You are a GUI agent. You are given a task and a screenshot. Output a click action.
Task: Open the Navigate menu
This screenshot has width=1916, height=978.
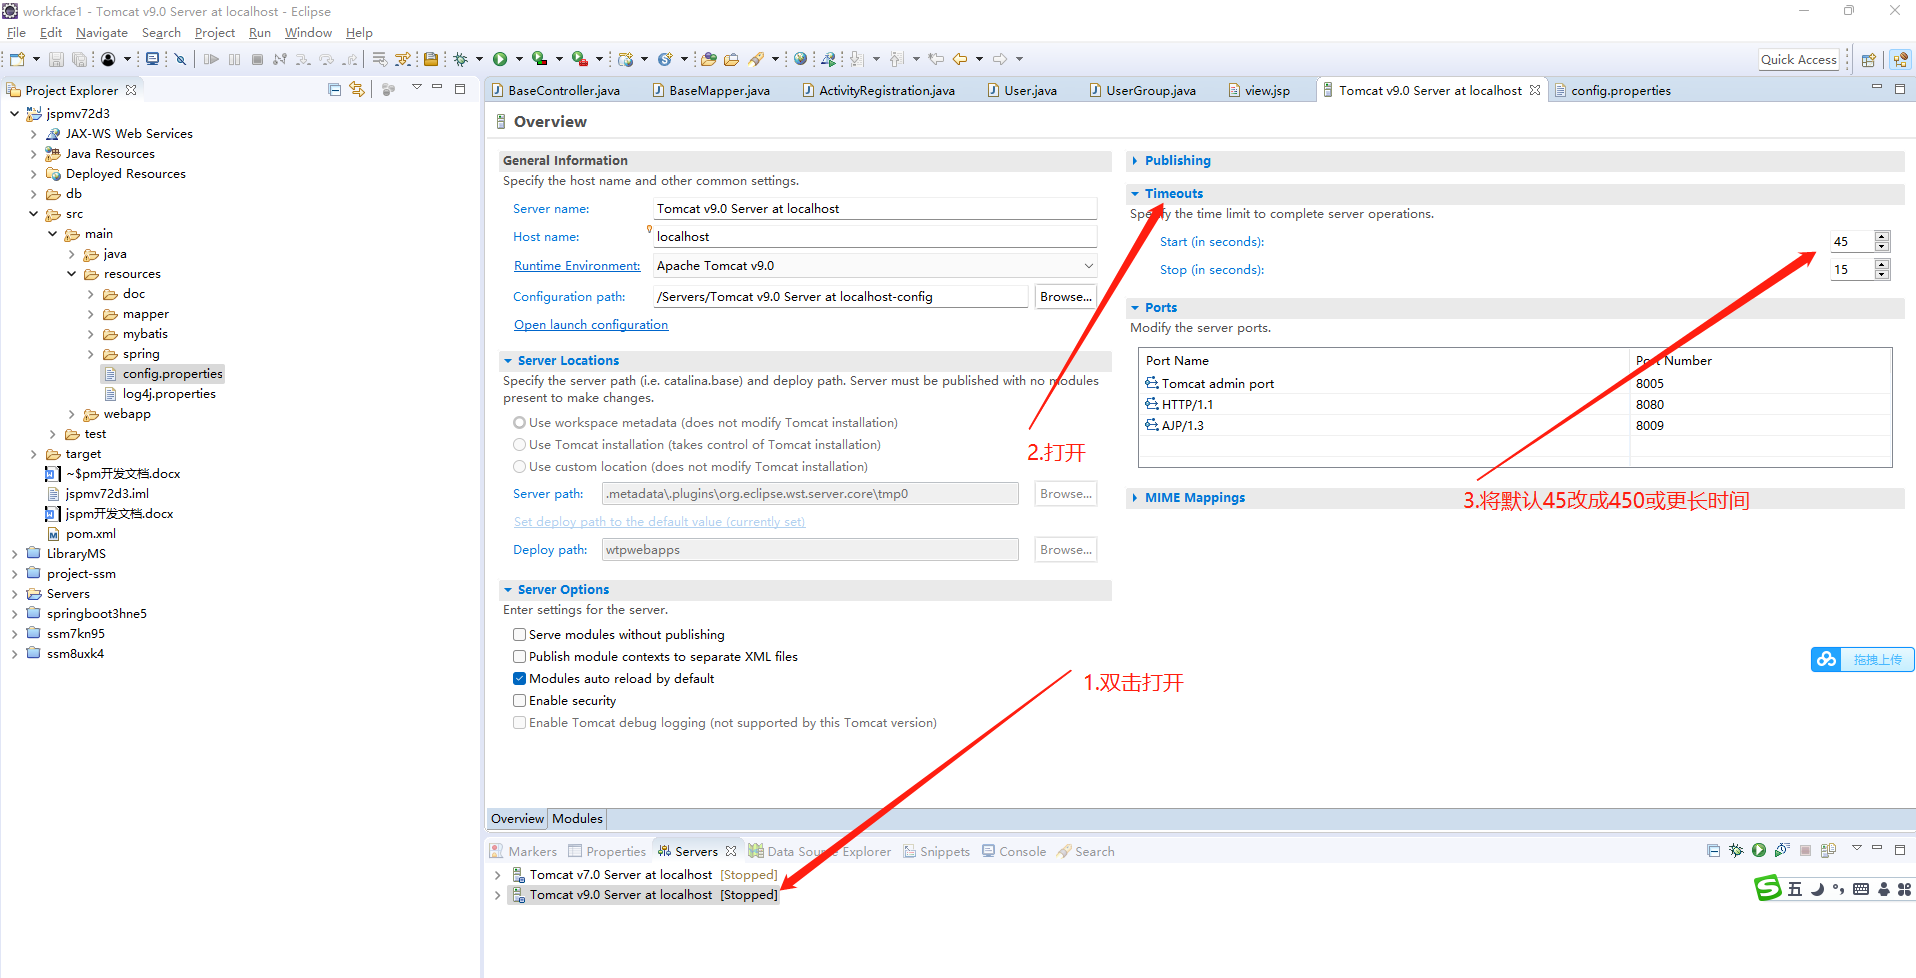(x=102, y=33)
